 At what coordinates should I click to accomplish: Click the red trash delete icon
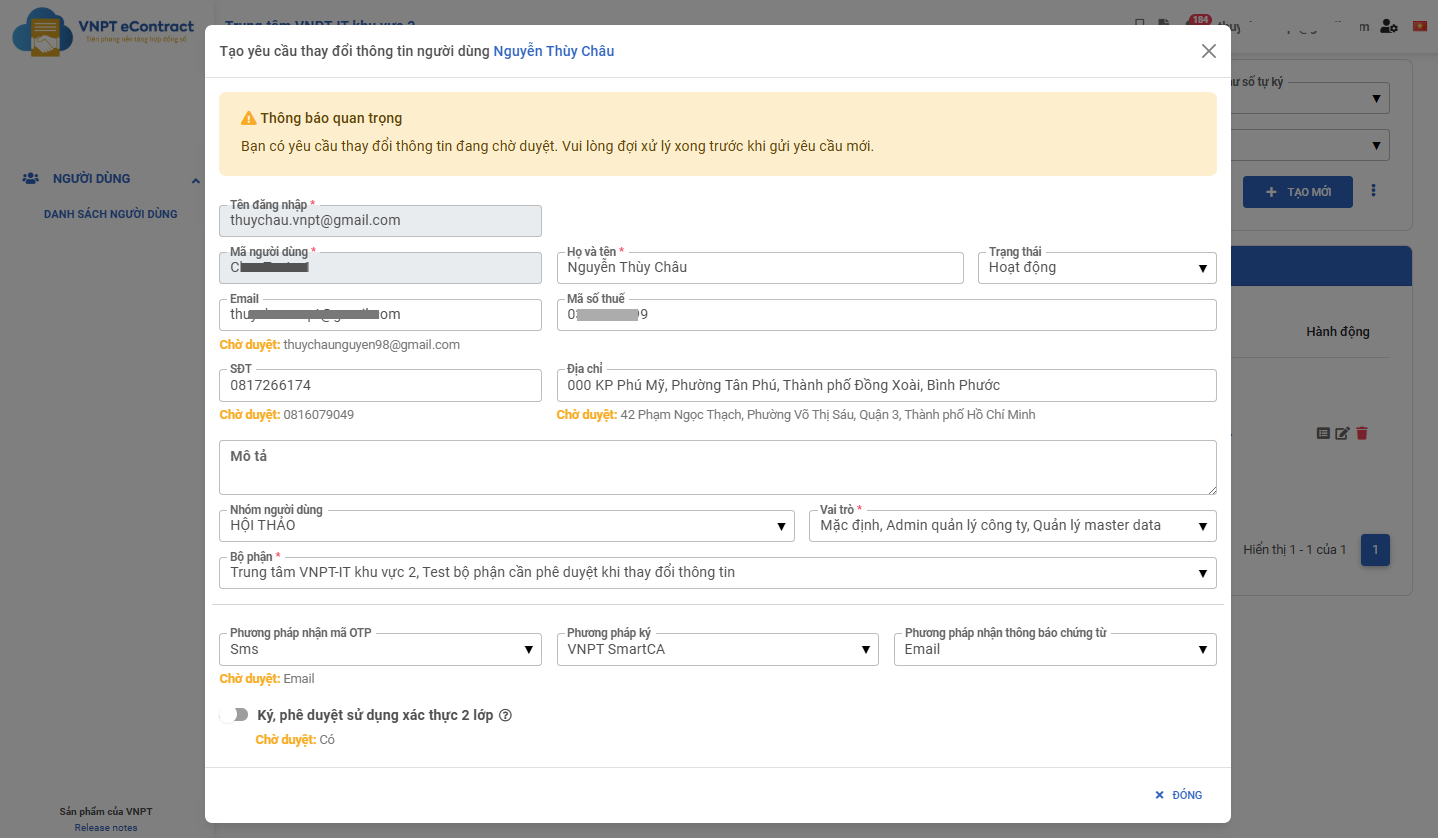(1362, 433)
